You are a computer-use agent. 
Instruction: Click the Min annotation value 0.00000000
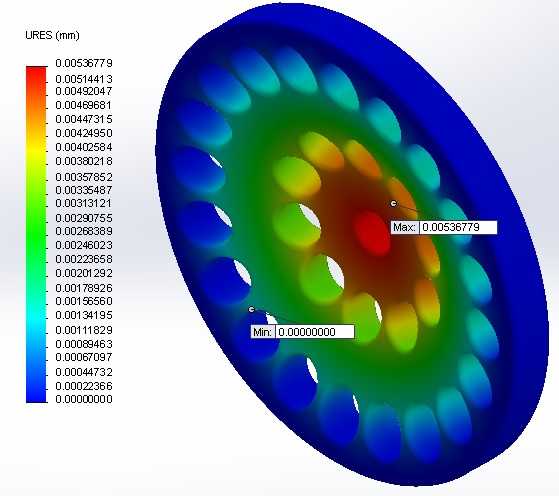pyautogui.click(x=315, y=332)
